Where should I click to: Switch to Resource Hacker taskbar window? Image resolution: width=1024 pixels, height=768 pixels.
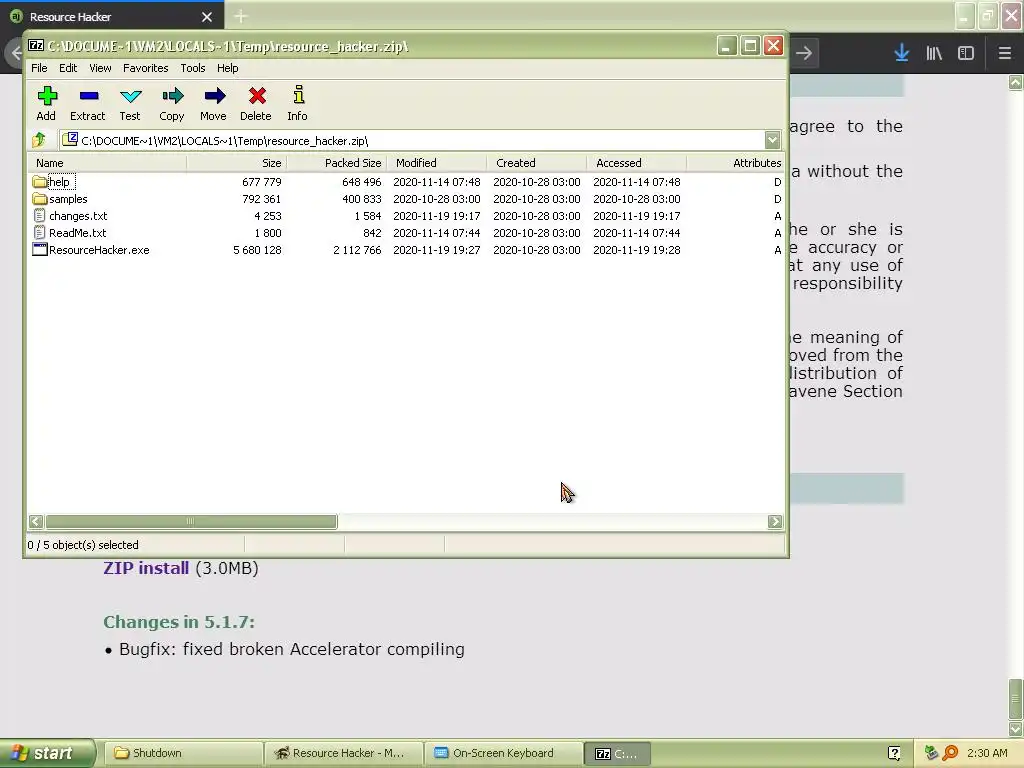(344, 753)
